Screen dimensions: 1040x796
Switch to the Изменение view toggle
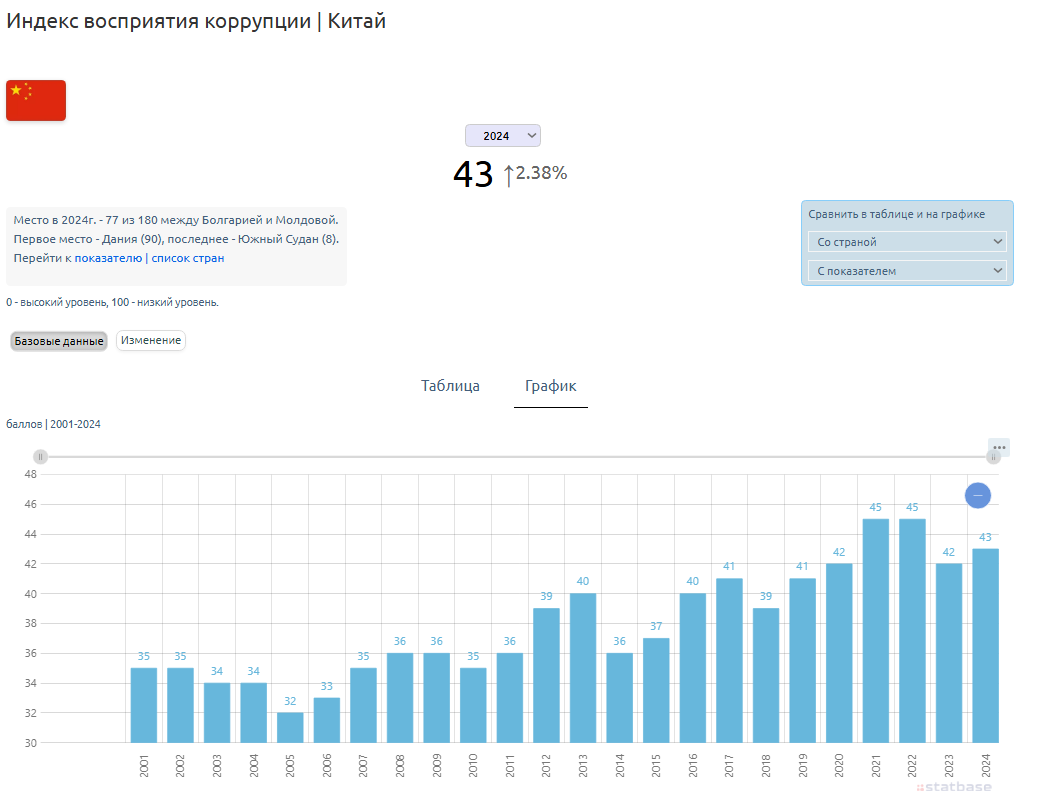[151, 341]
